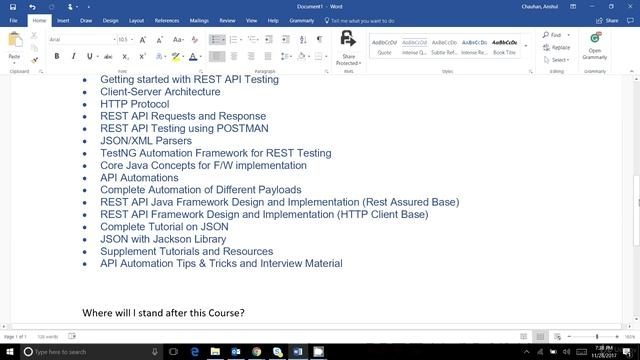Open line and paragraph spacing options

tap(286, 56)
